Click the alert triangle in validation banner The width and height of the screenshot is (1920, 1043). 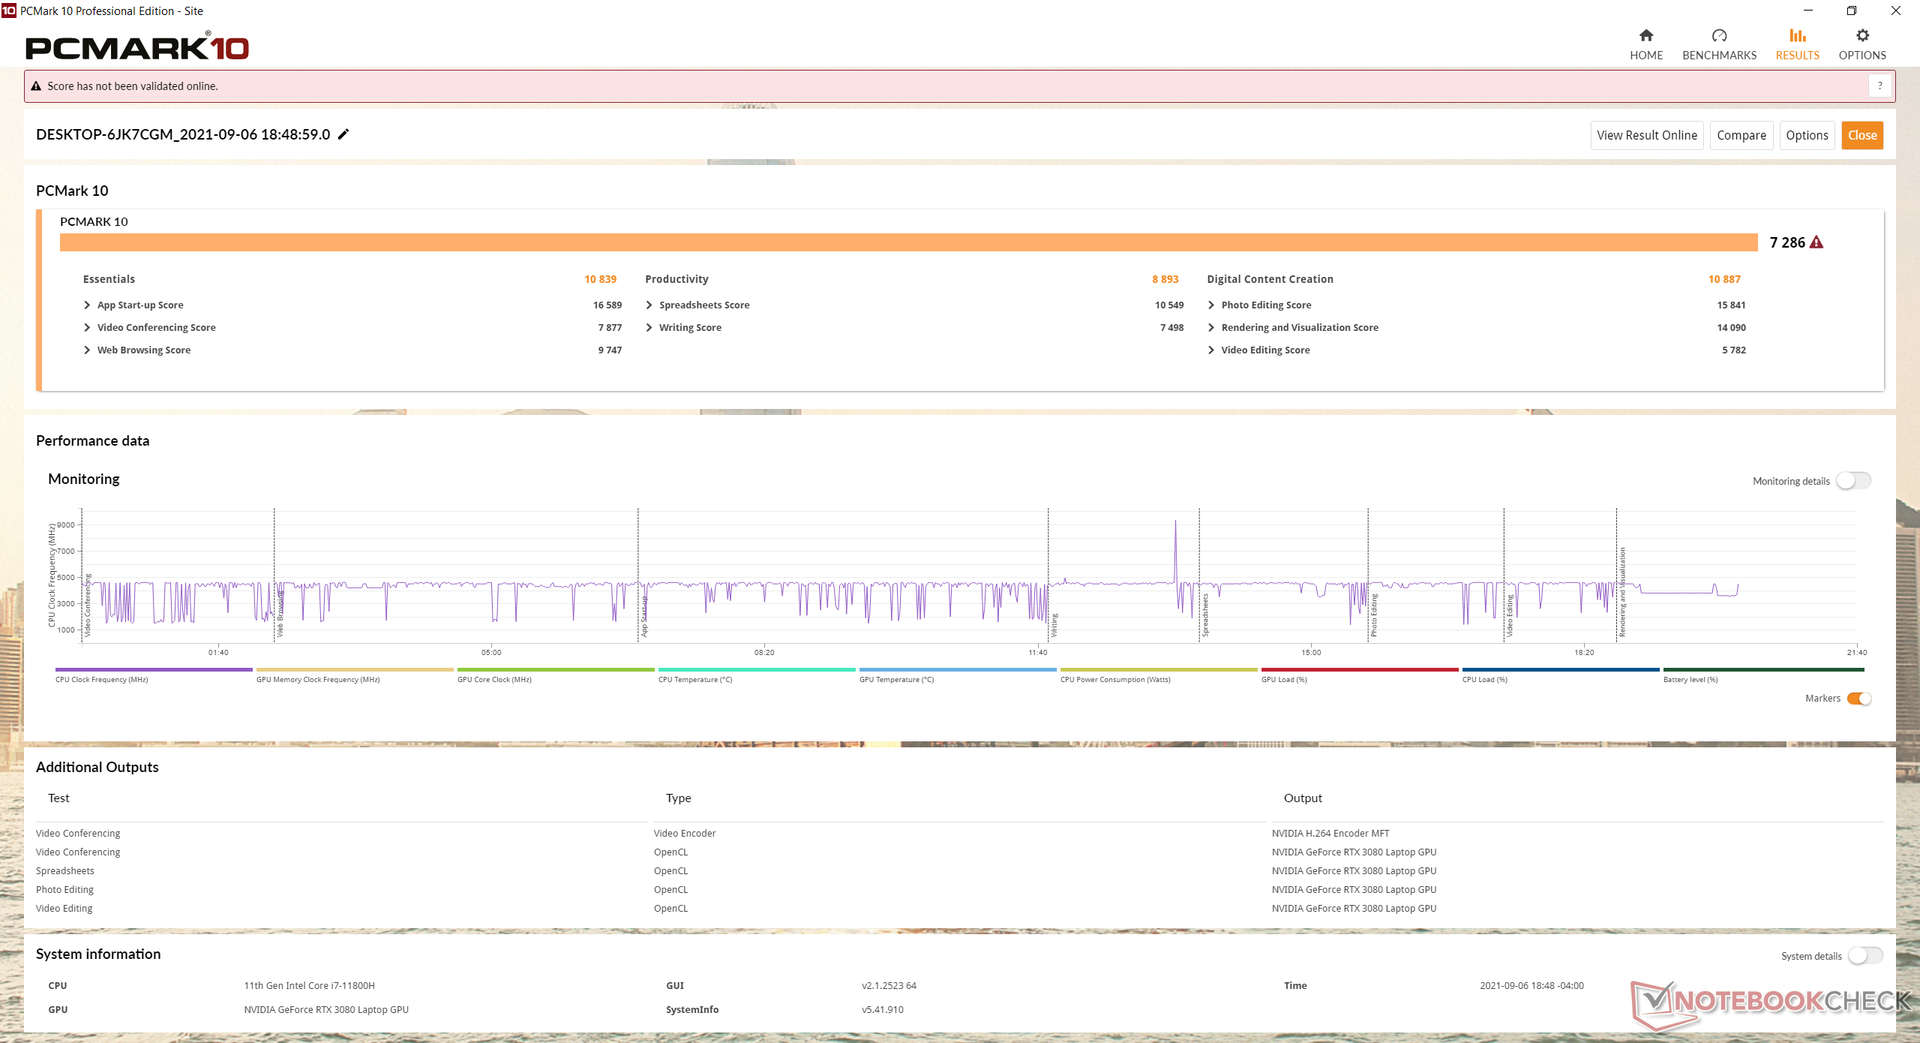pyautogui.click(x=36, y=86)
